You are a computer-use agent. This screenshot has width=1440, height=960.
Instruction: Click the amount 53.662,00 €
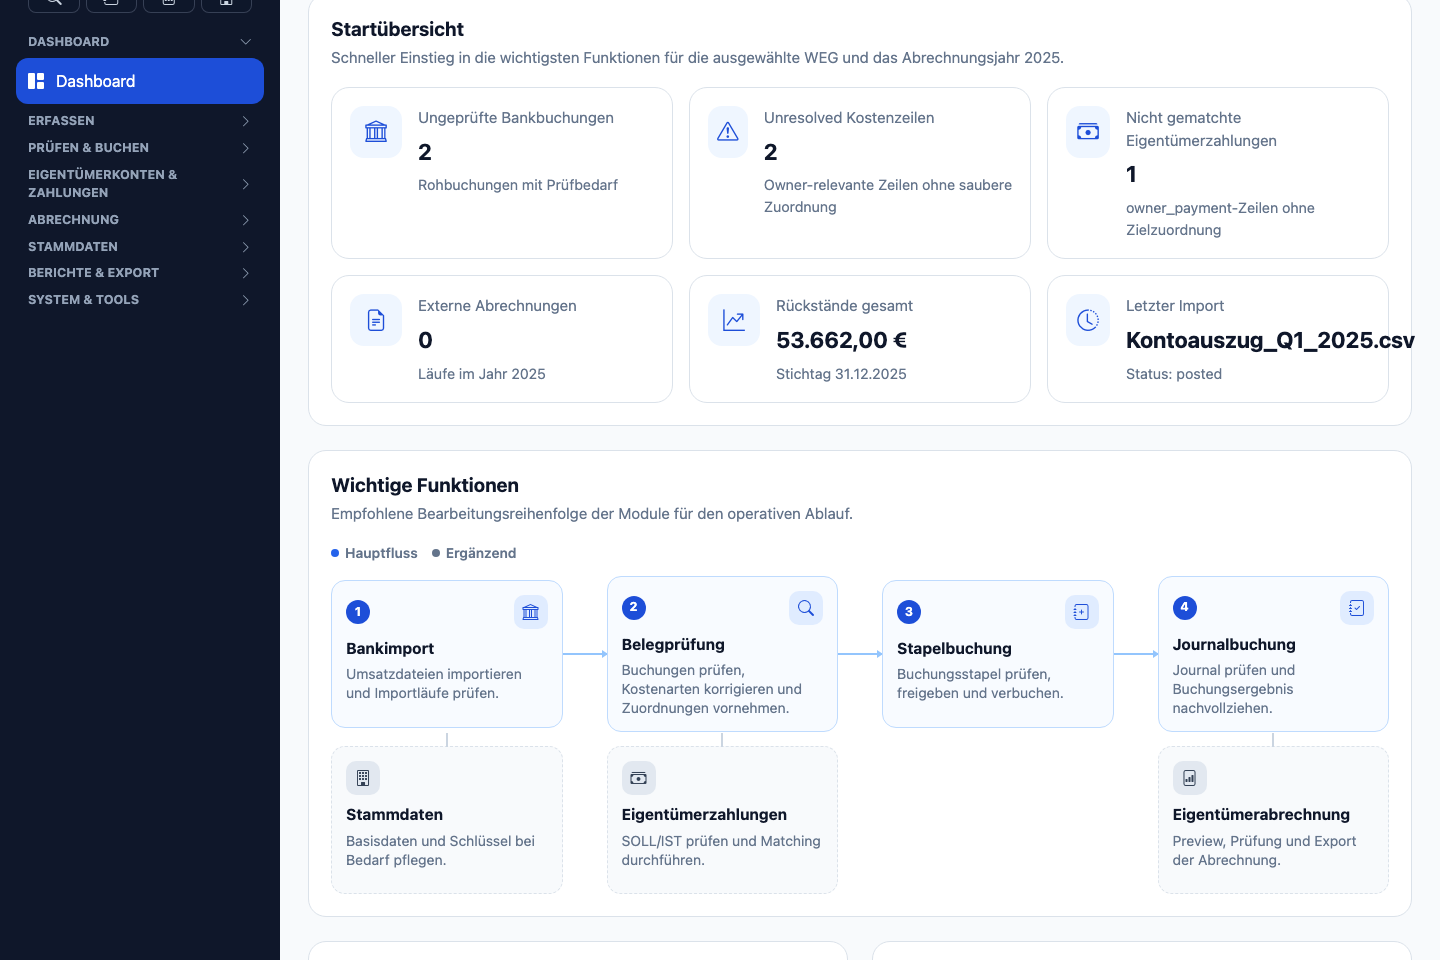point(842,340)
